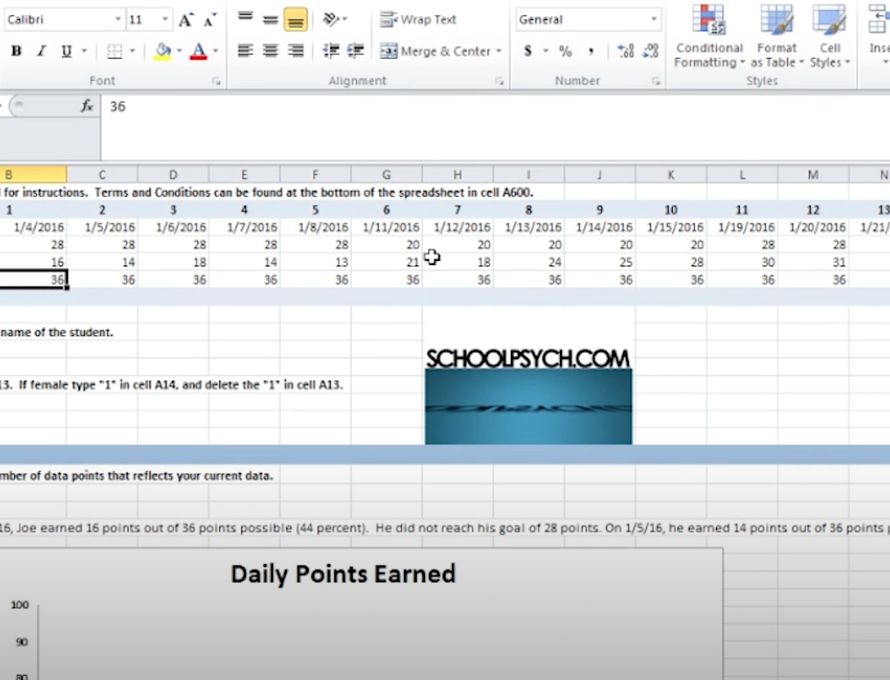The height and width of the screenshot is (680, 890).
Task: Open Format as Table gallery
Action: tap(776, 36)
